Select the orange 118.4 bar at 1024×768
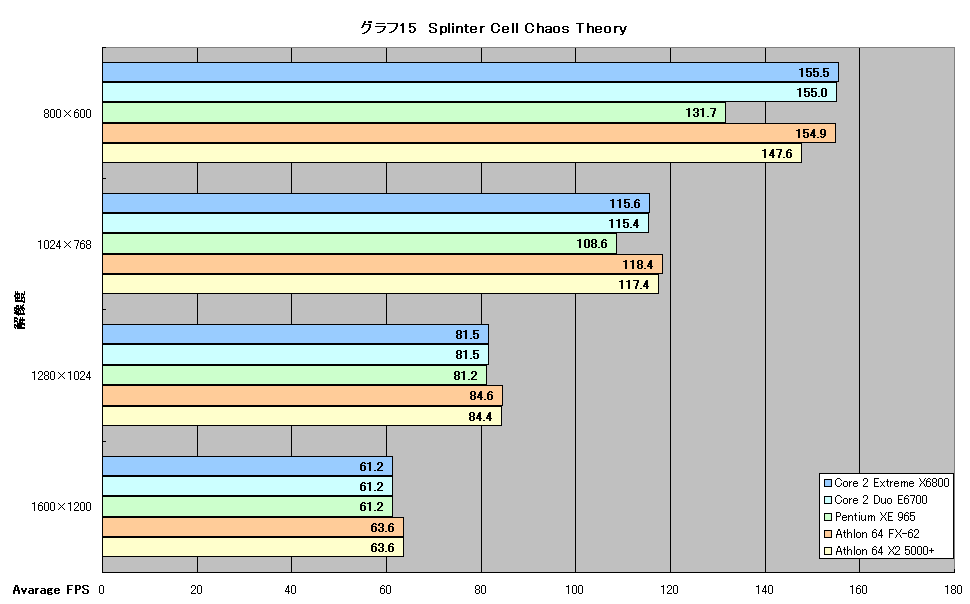 coord(382,264)
